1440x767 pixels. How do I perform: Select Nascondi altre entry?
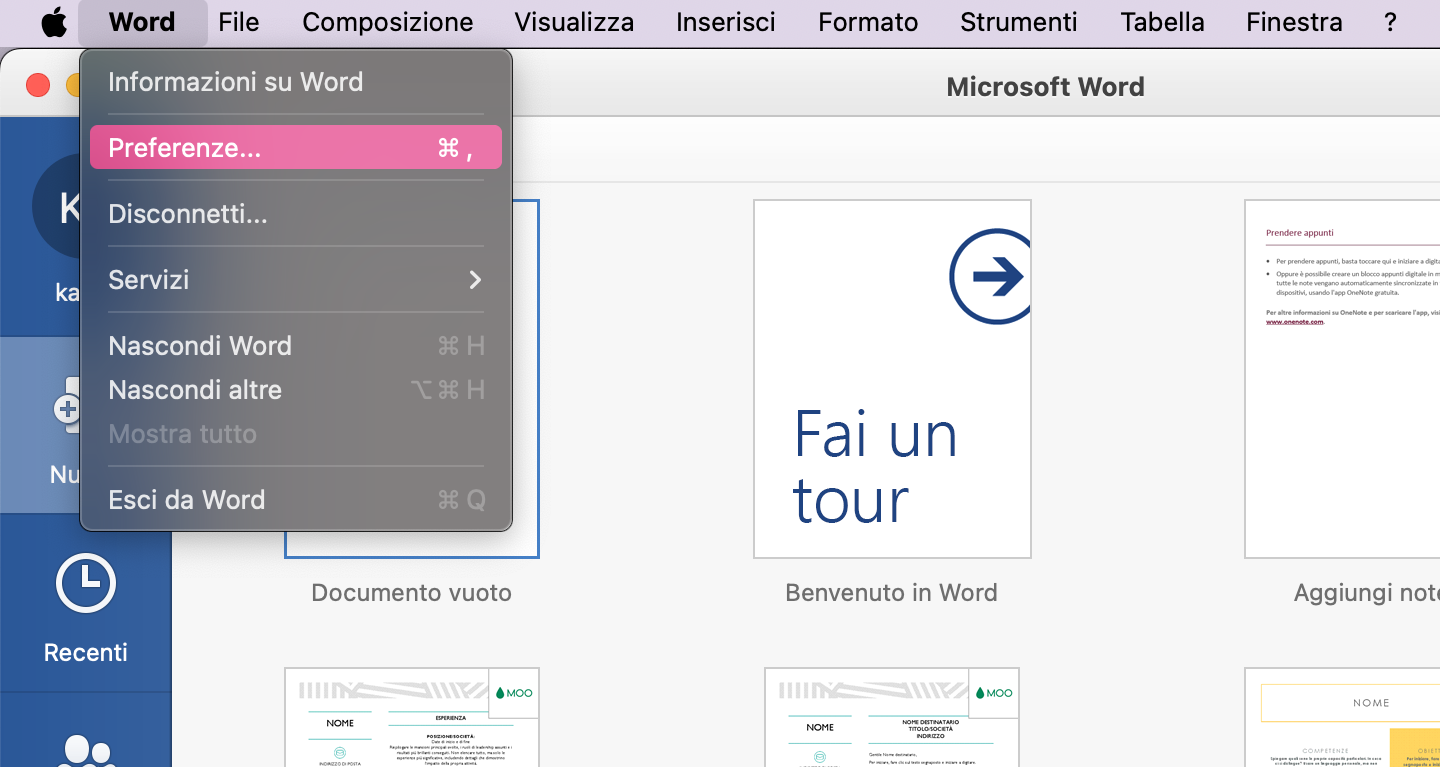[x=296, y=389]
